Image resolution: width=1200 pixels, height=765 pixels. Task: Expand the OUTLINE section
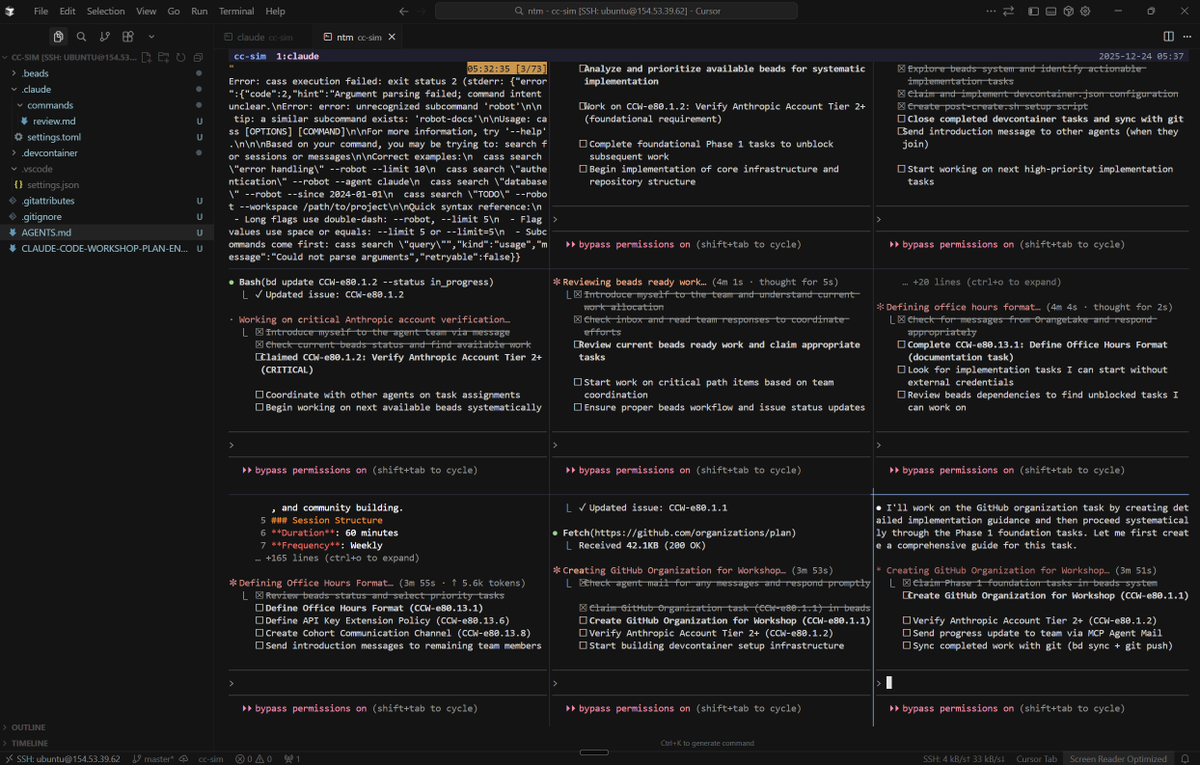[106, 727]
